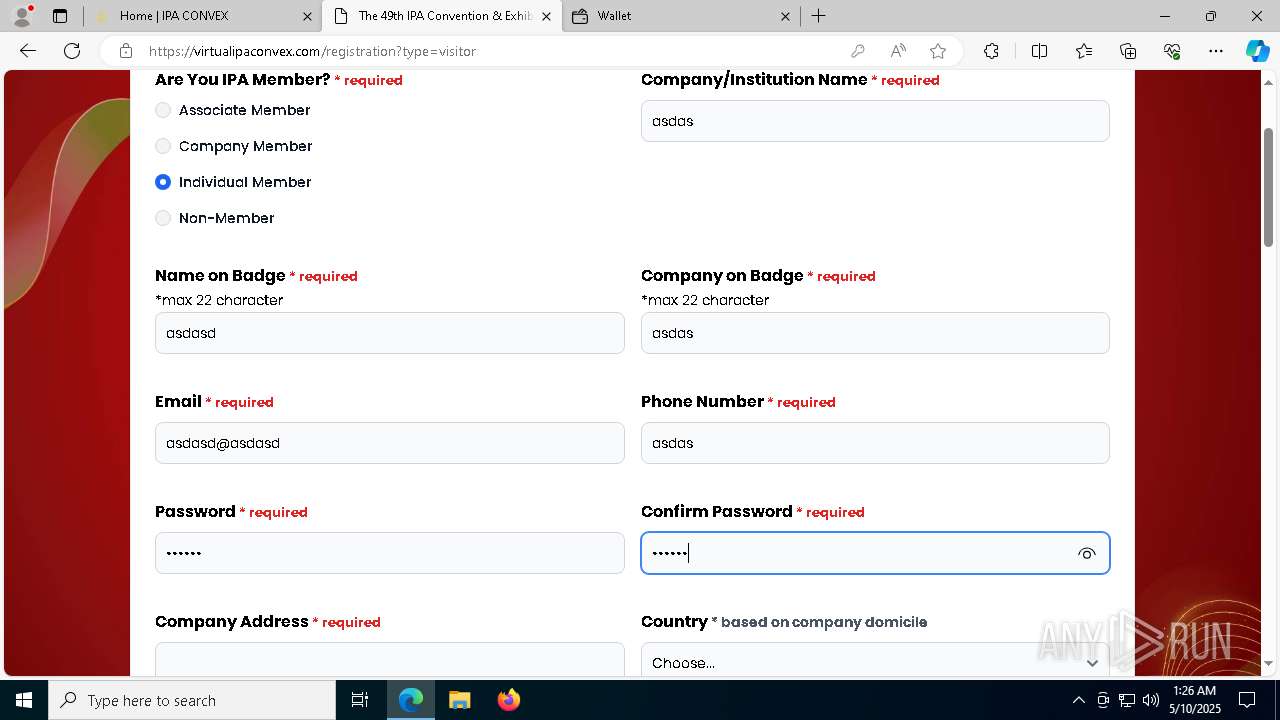1280x720 pixels.
Task: Switch to the Wallet tab
Action: tap(680, 16)
